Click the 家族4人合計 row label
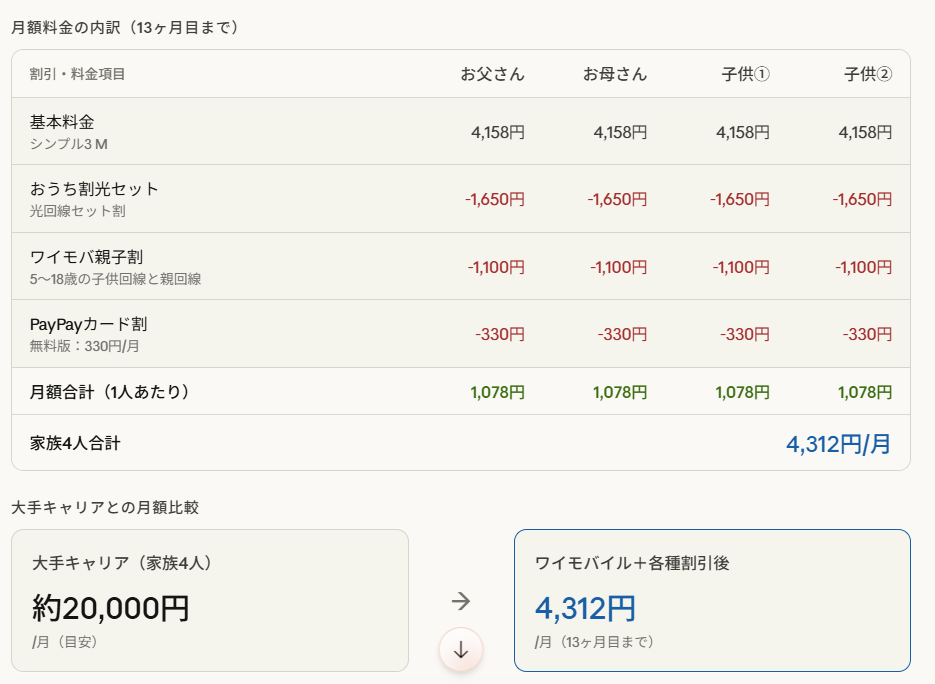 [x=75, y=443]
